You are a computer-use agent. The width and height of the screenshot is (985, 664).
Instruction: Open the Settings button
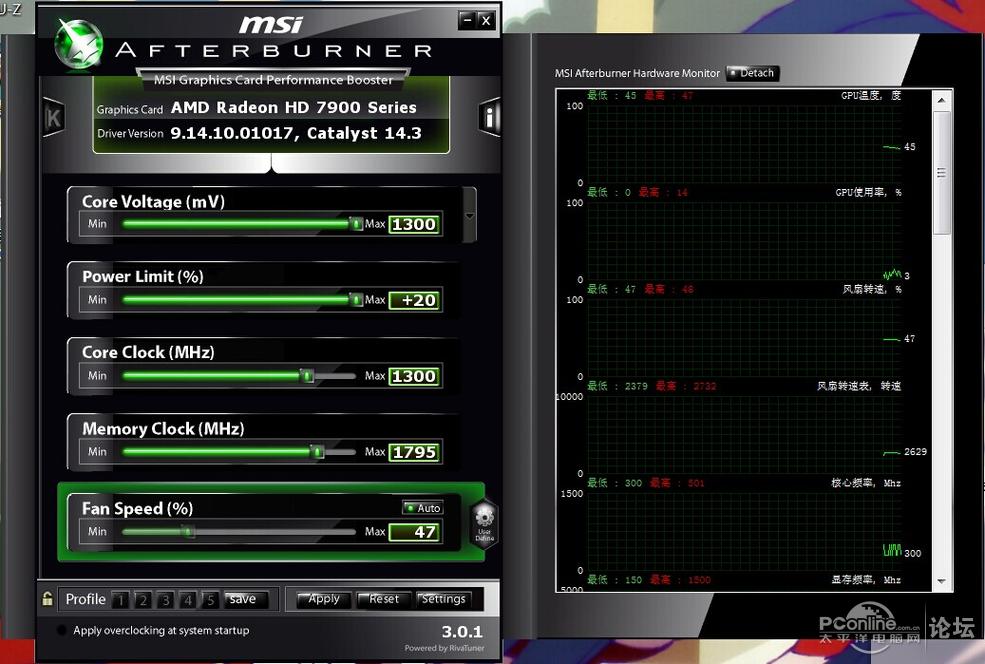tap(444, 600)
